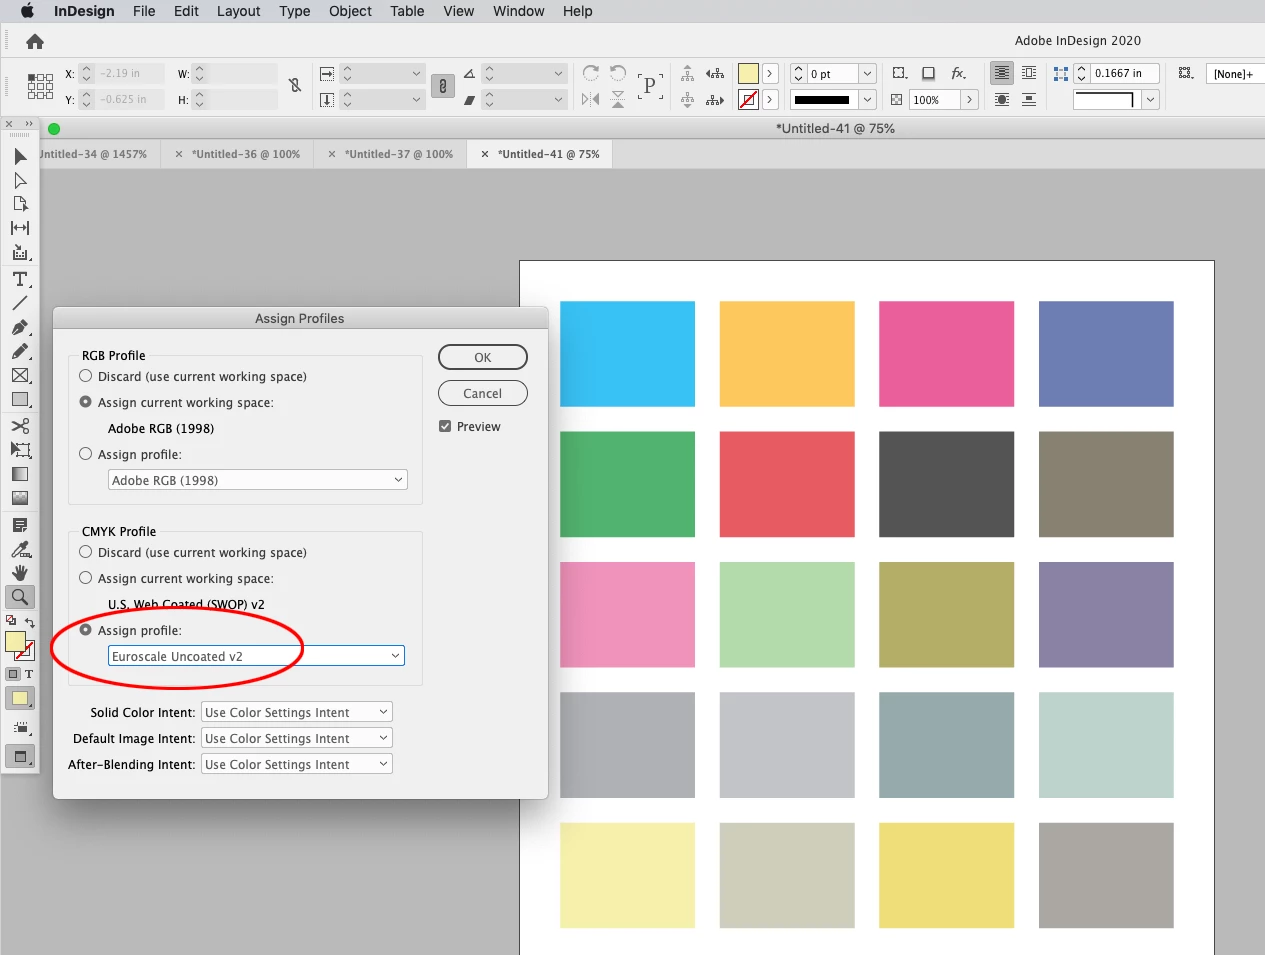
Task: Open the Solid Color Intent dropdown
Action: [297, 712]
